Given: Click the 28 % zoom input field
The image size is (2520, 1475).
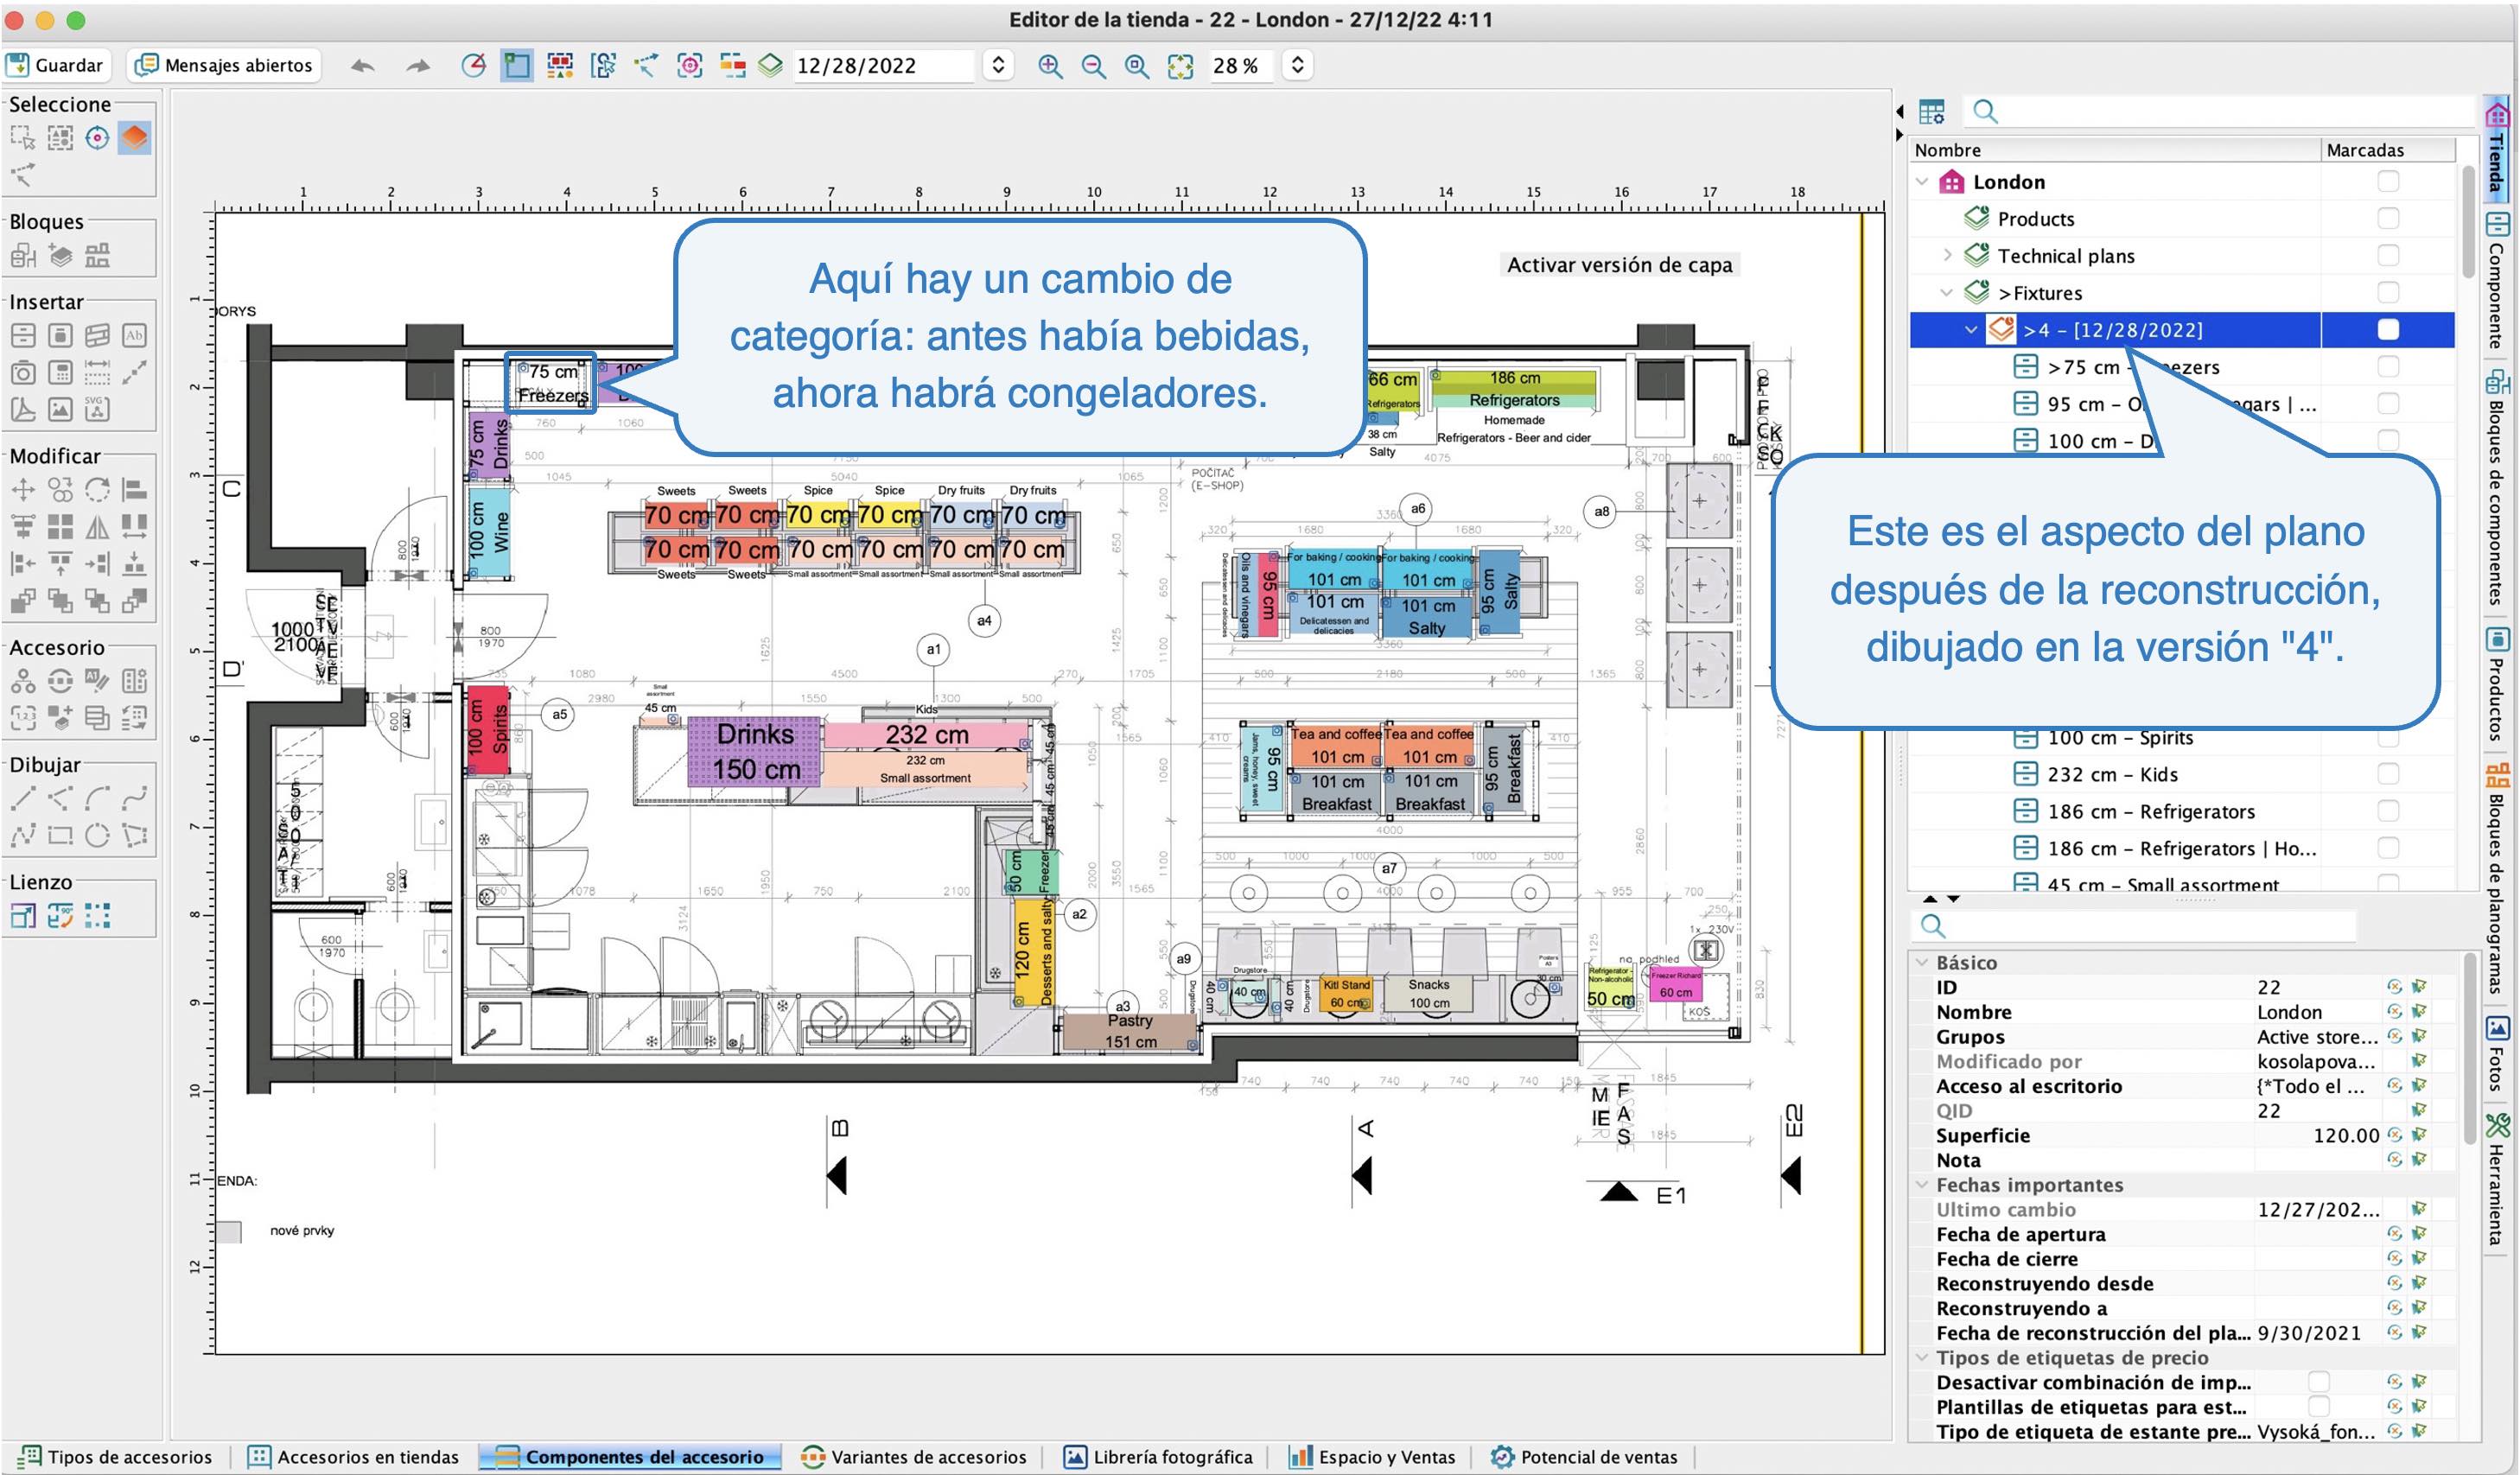Looking at the screenshot, I should pyautogui.click(x=1240, y=66).
